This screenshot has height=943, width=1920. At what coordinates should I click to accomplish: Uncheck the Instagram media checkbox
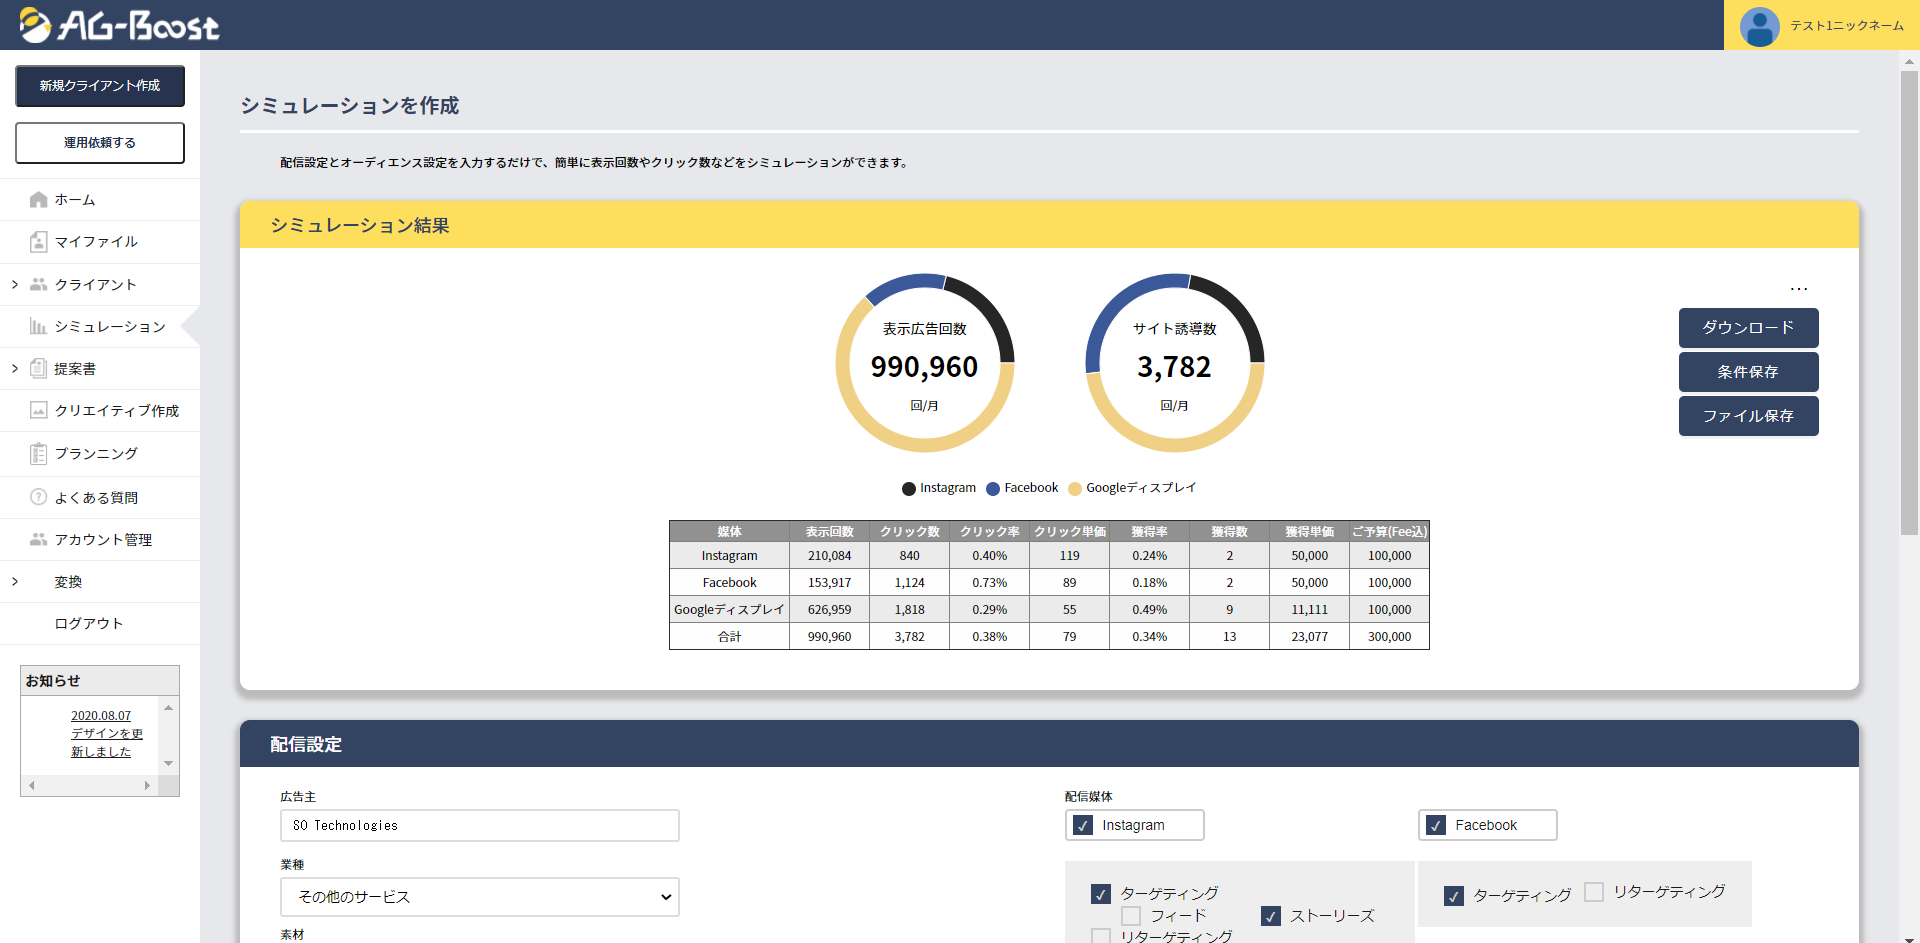pos(1083,826)
